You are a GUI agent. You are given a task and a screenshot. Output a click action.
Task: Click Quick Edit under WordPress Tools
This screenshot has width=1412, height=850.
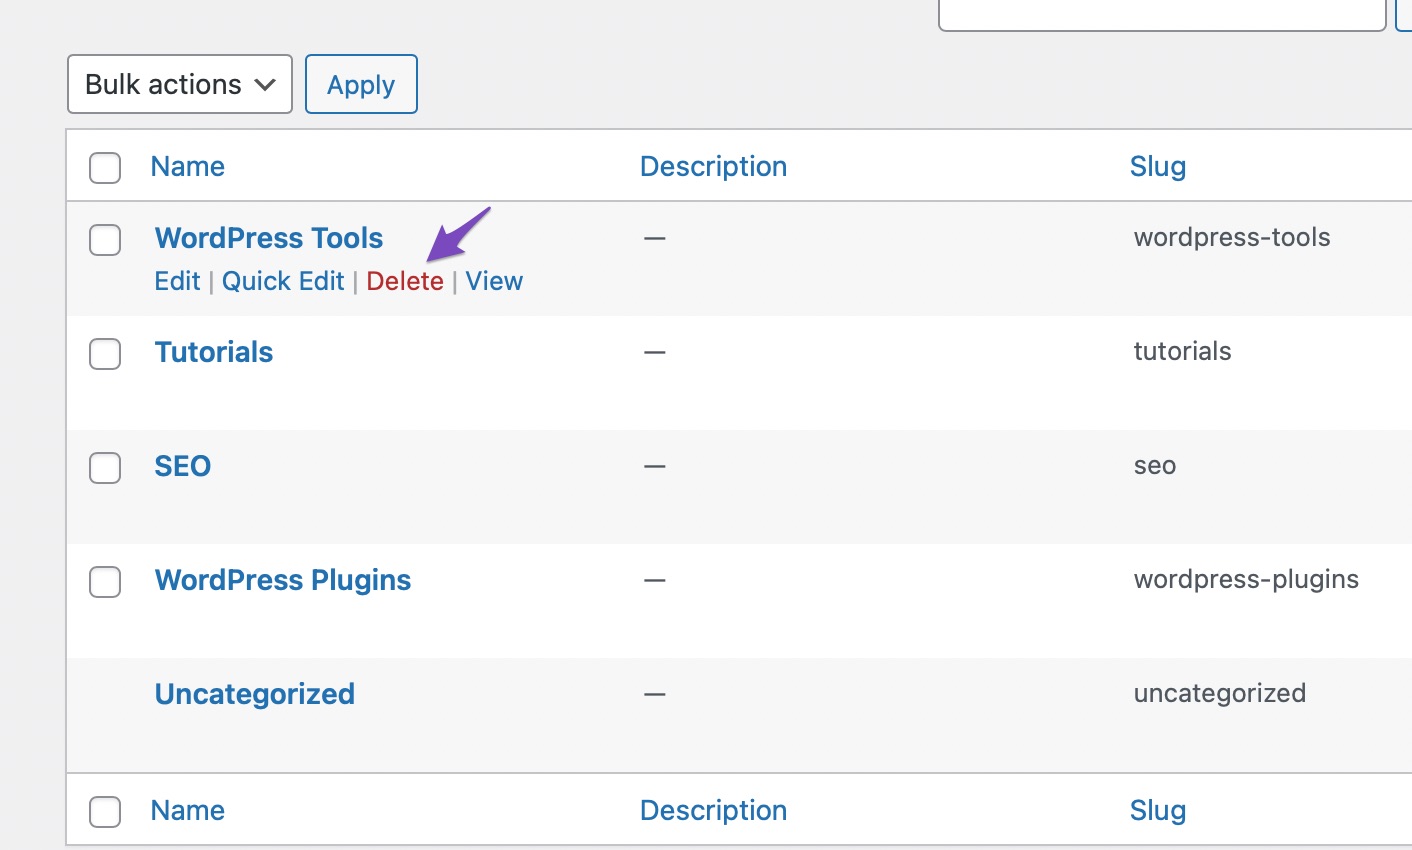click(283, 281)
